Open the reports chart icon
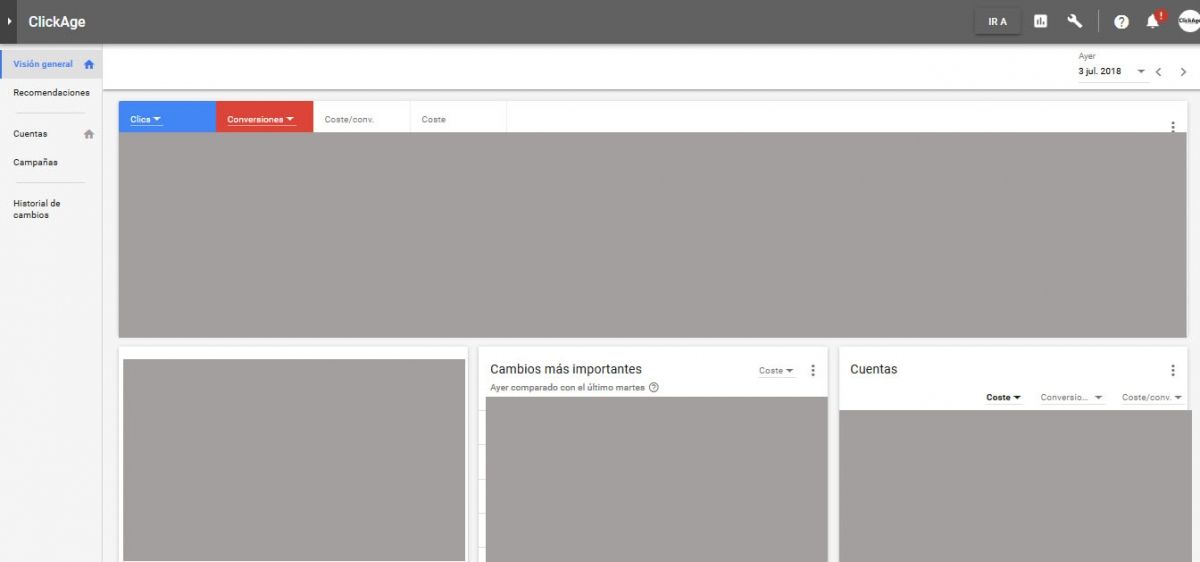Viewport: 1200px width, 562px height. (1041, 21)
